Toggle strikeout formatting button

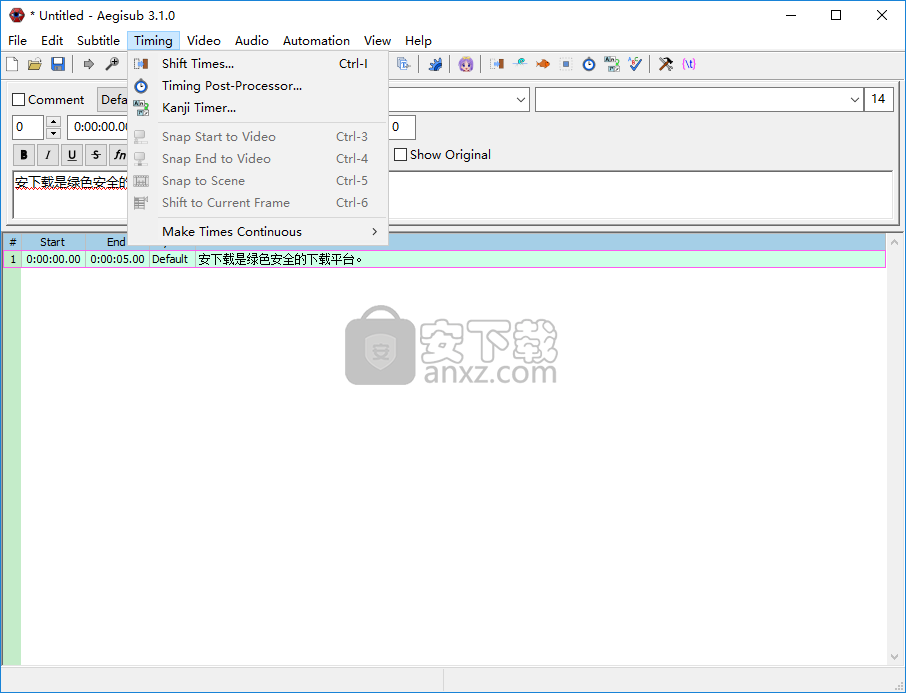(x=96, y=155)
